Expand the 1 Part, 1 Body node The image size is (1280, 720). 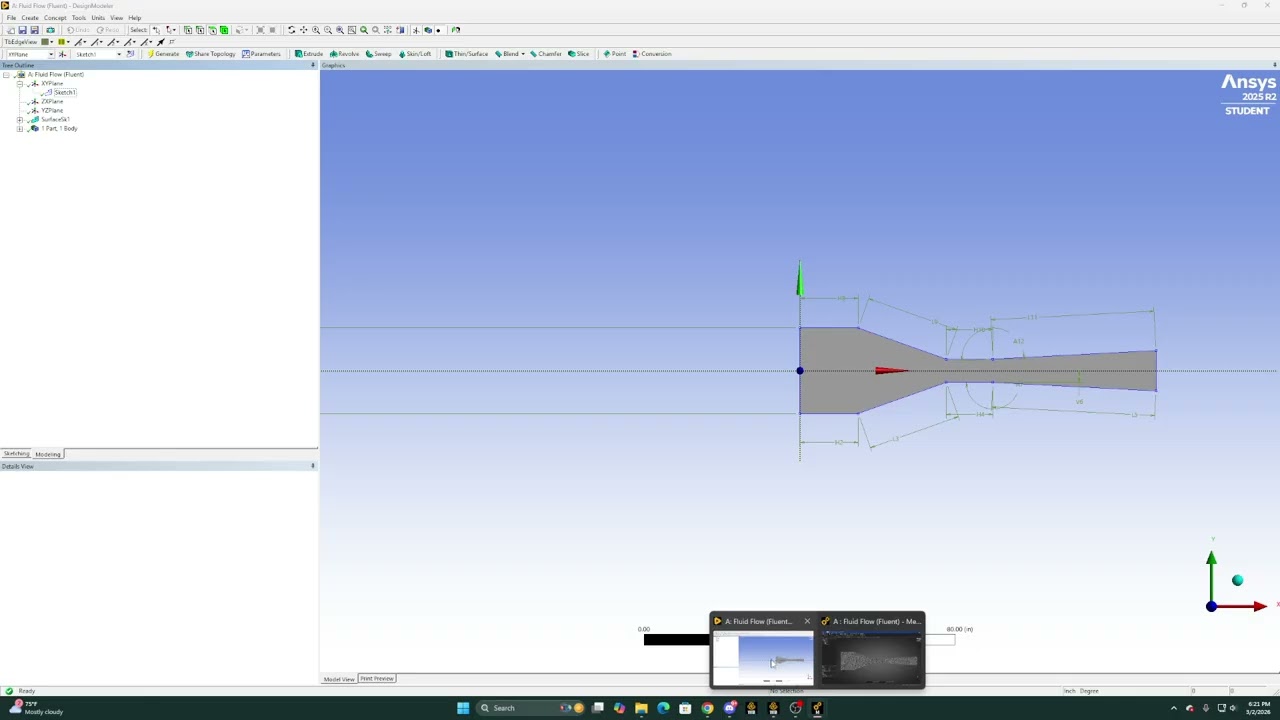[20, 129]
